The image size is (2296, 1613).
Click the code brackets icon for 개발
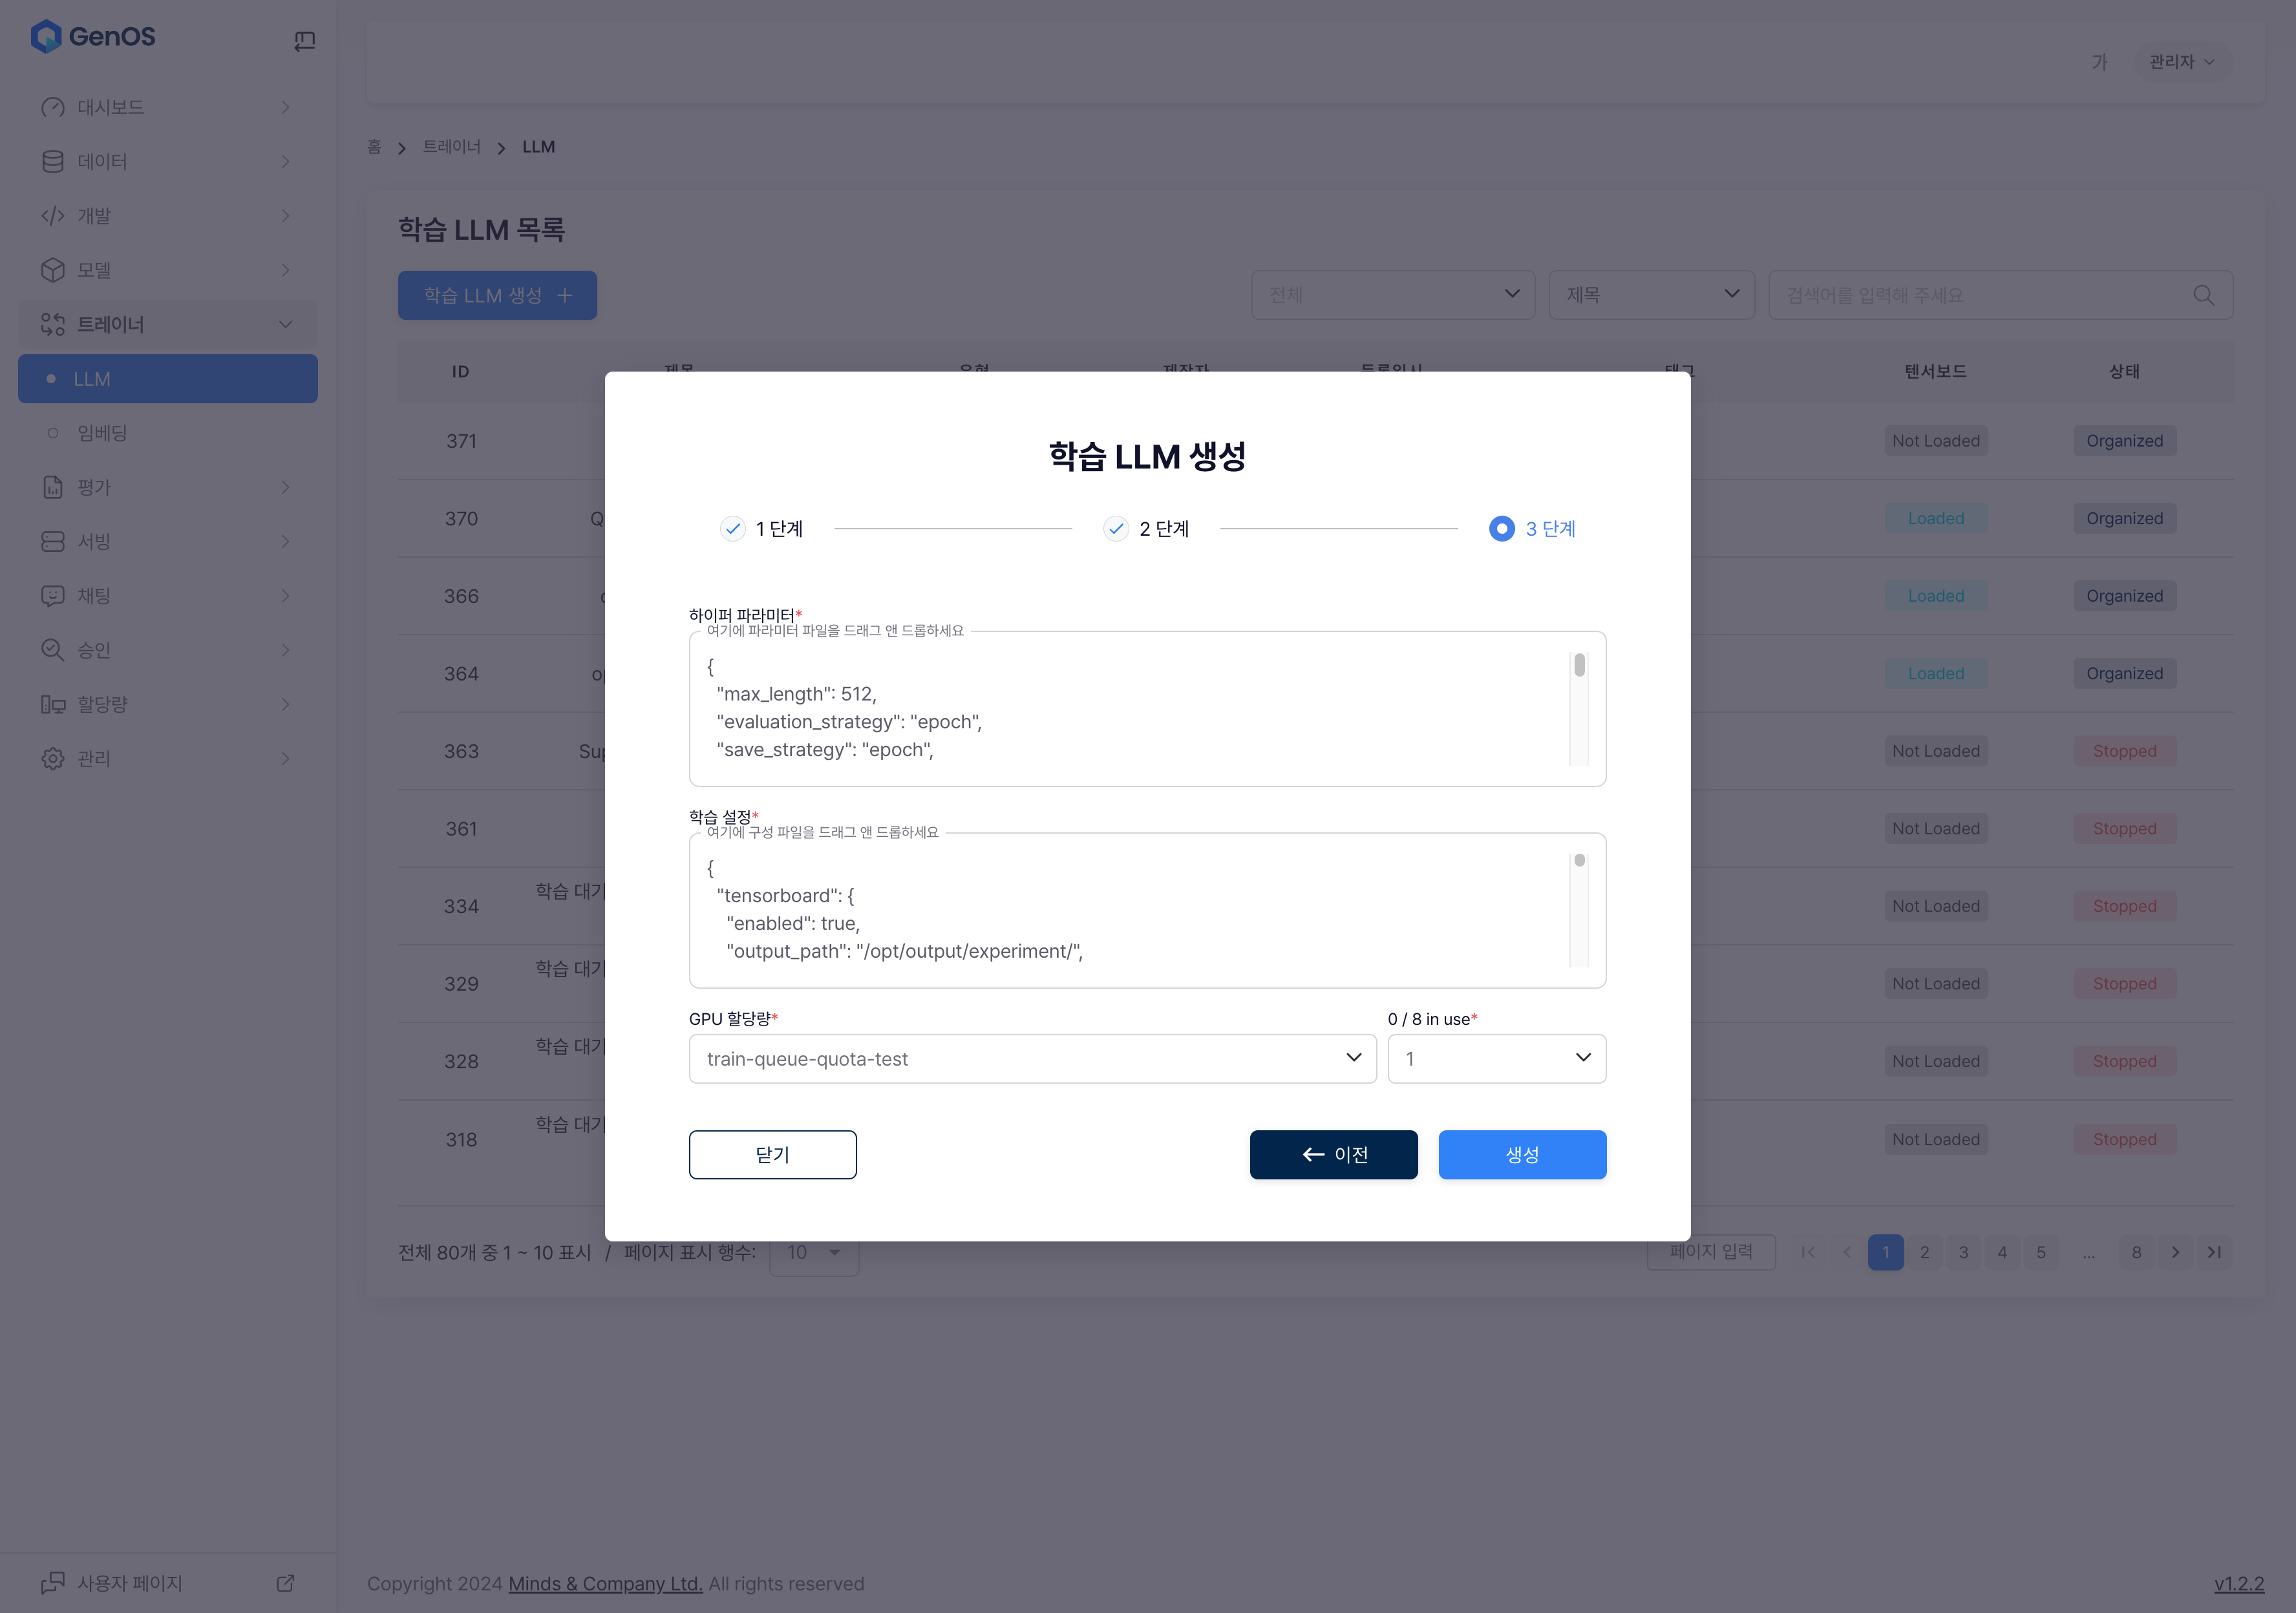coord(53,216)
